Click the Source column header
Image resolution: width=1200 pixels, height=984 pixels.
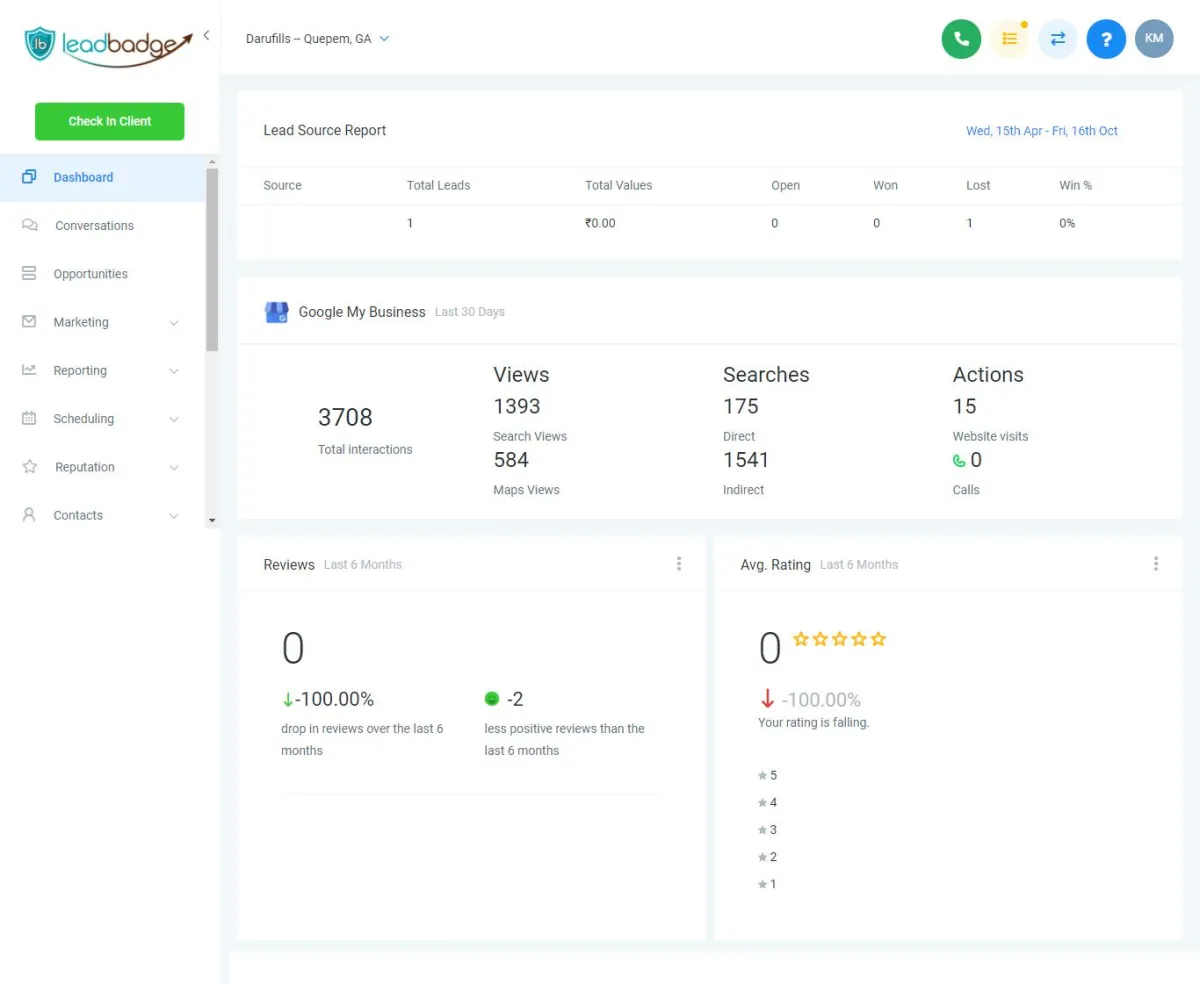283,185
